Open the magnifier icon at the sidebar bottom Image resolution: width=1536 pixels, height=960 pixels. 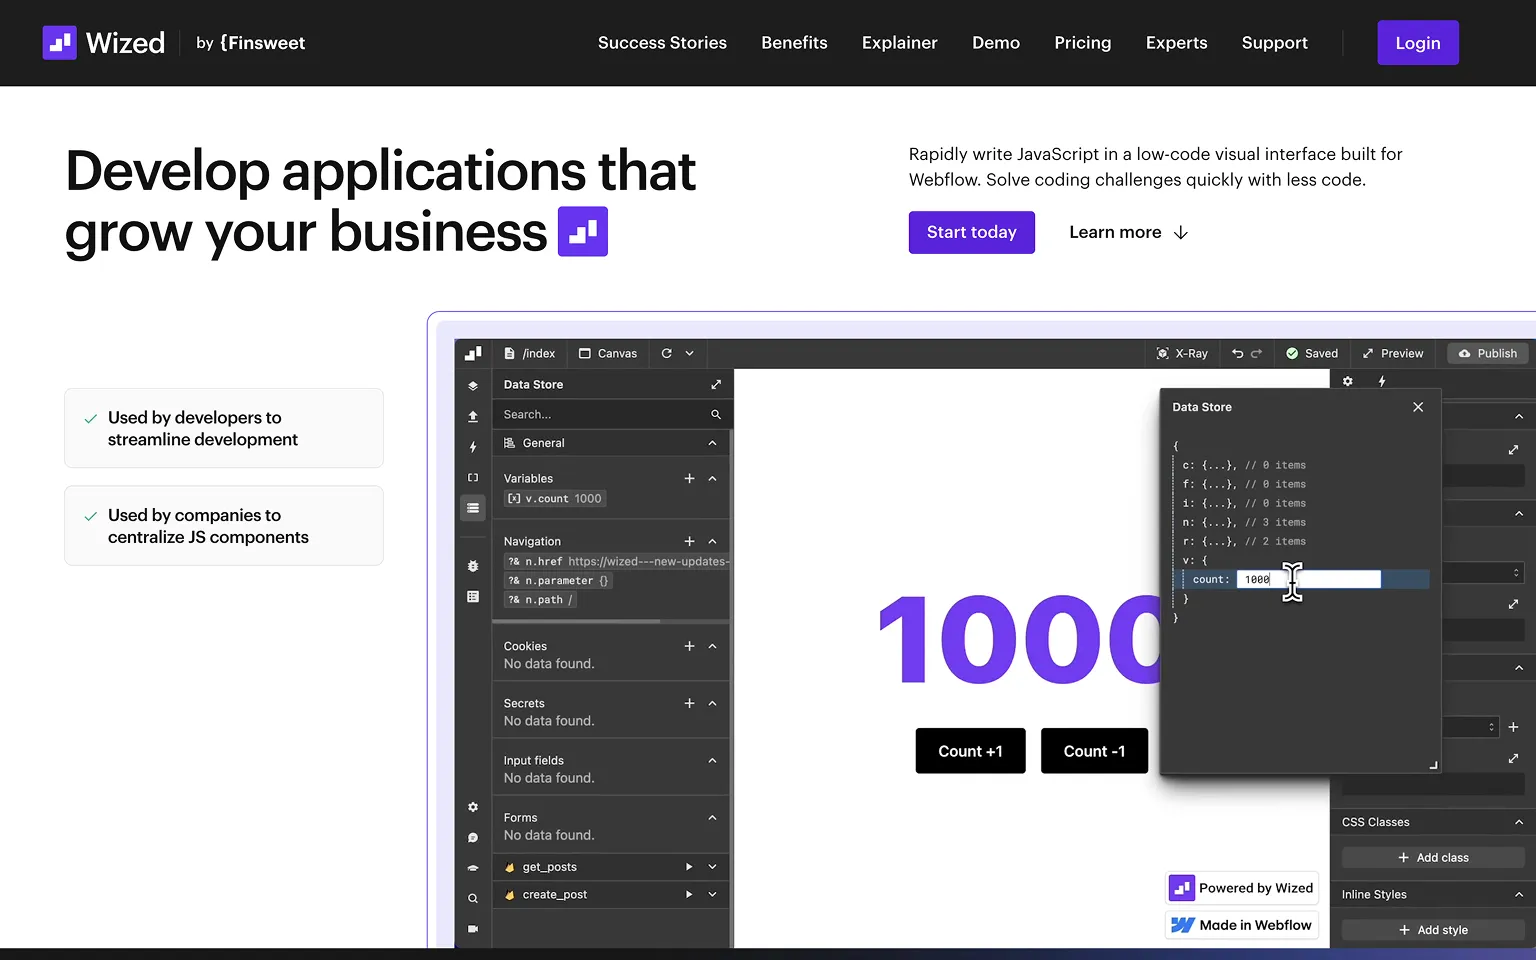pyautogui.click(x=473, y=898)
